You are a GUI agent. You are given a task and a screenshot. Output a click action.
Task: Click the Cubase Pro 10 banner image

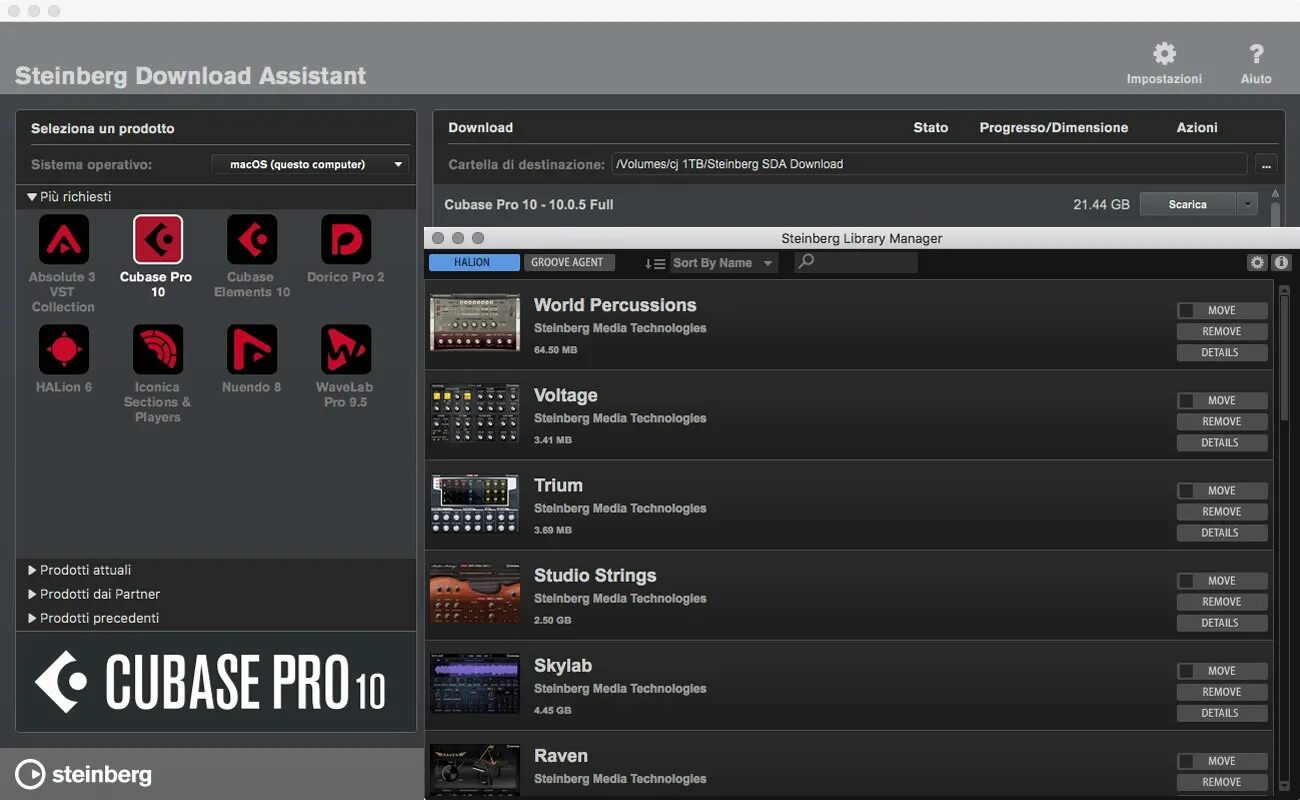pyautogui.click(x=216, y=682)
